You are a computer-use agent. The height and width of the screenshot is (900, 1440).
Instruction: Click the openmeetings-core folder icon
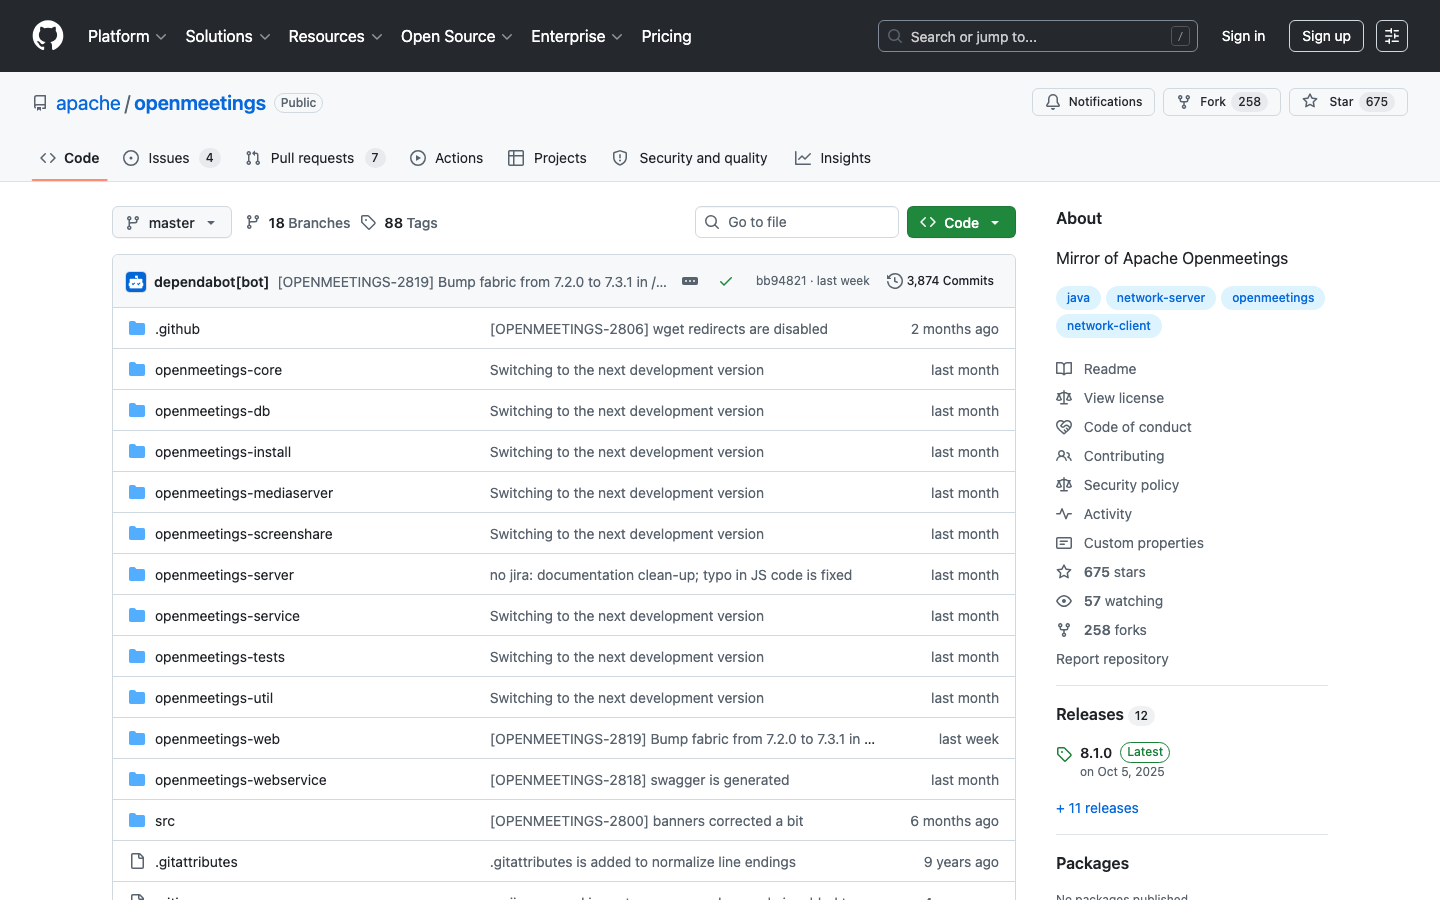137,370
